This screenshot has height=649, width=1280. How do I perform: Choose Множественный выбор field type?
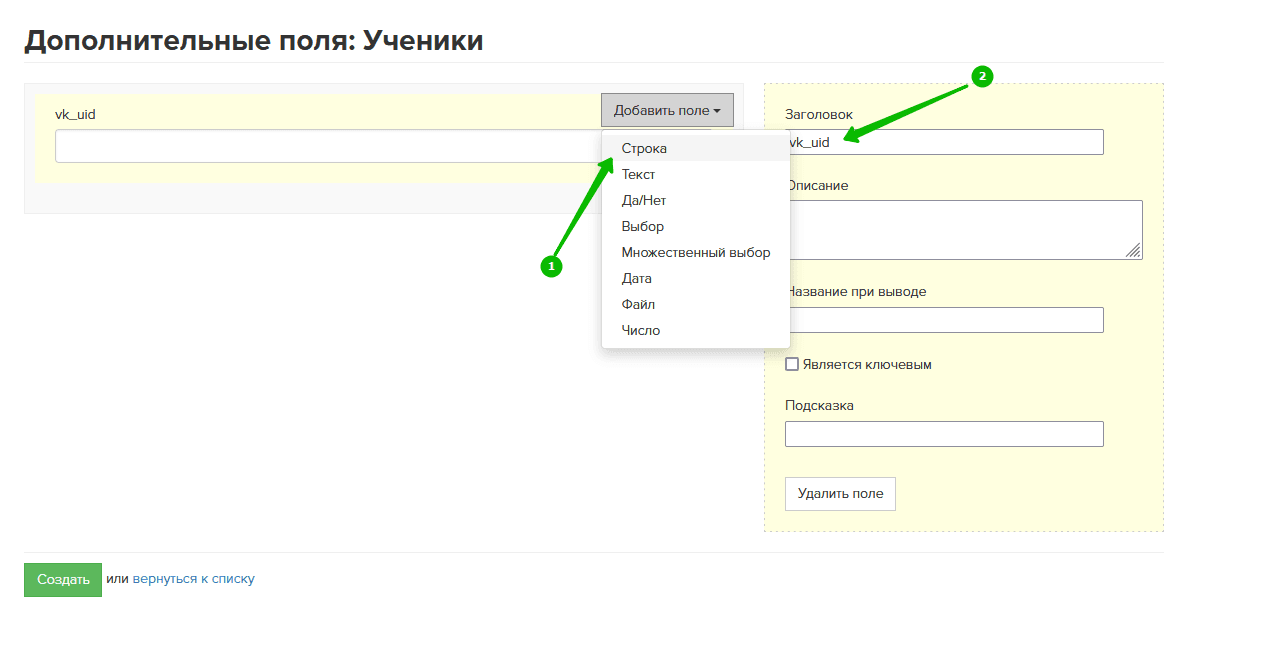[x=695, y=252]
